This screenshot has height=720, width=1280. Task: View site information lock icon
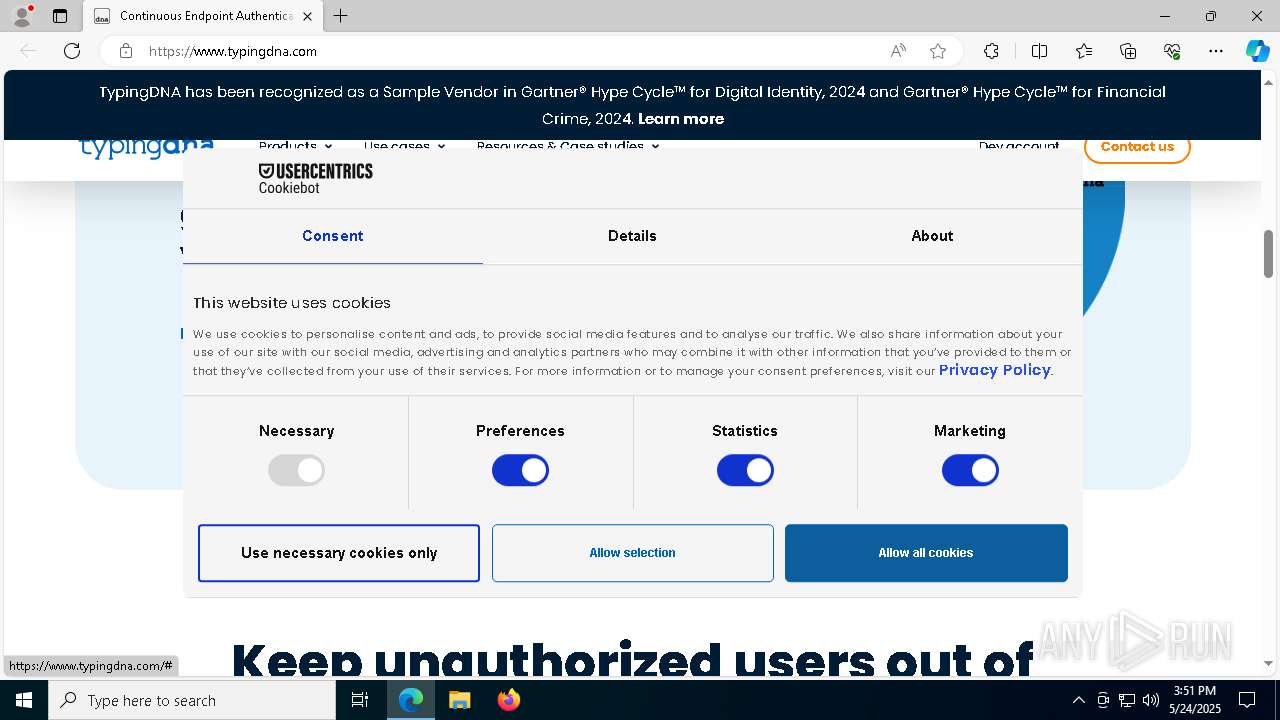tap(126, 51)
